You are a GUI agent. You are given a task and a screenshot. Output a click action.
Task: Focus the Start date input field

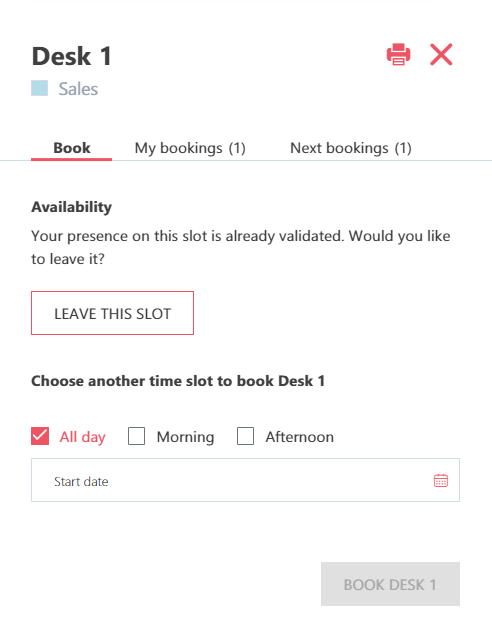click(x=245, y=480)
